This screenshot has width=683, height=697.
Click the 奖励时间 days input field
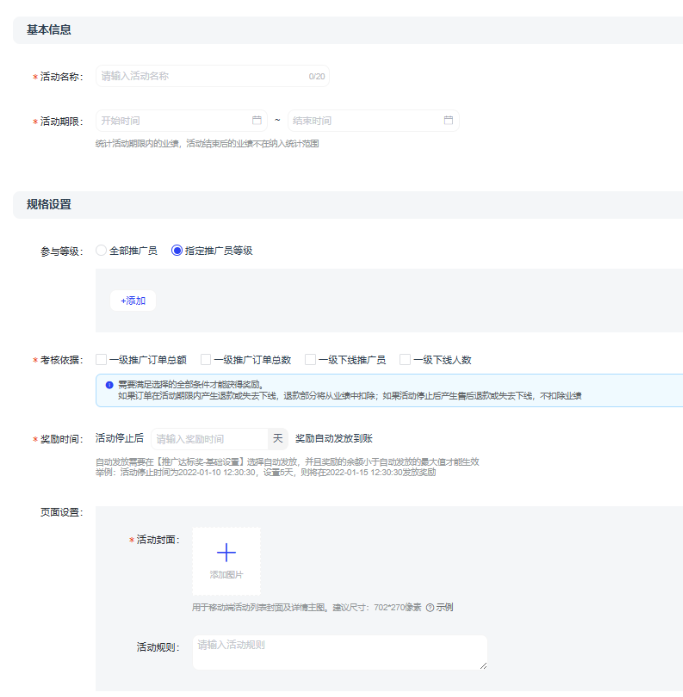pyautogui.click(x=208, y=439)
